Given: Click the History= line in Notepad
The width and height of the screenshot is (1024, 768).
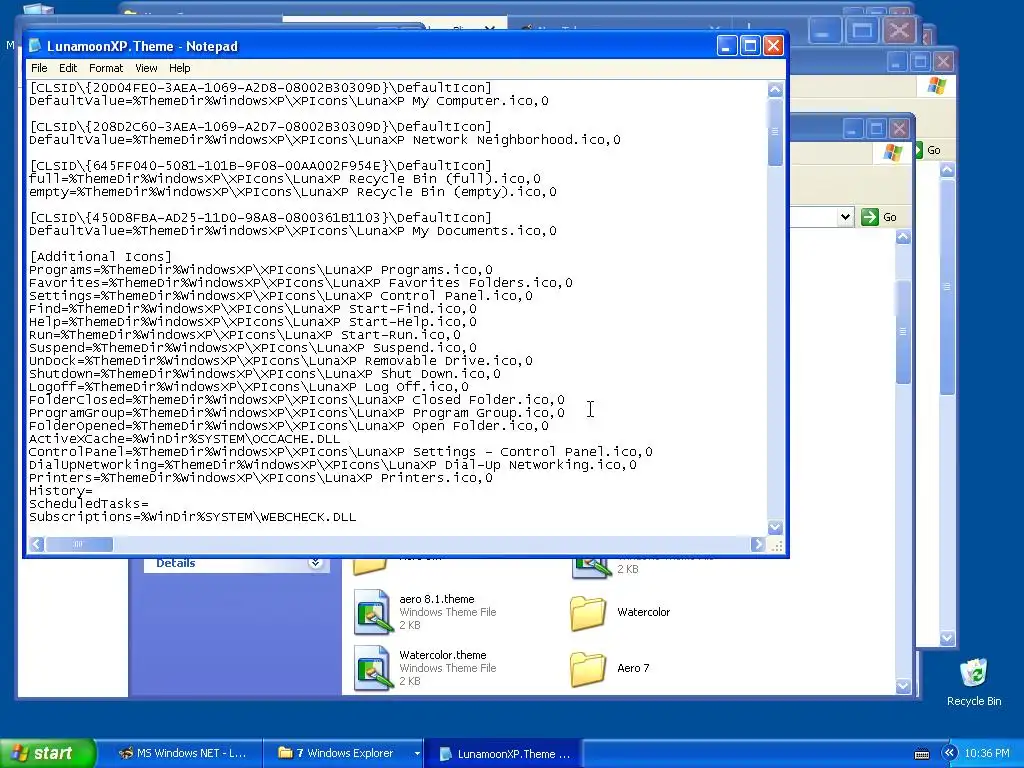Looking at the screenshot, I should pos(61,491).
